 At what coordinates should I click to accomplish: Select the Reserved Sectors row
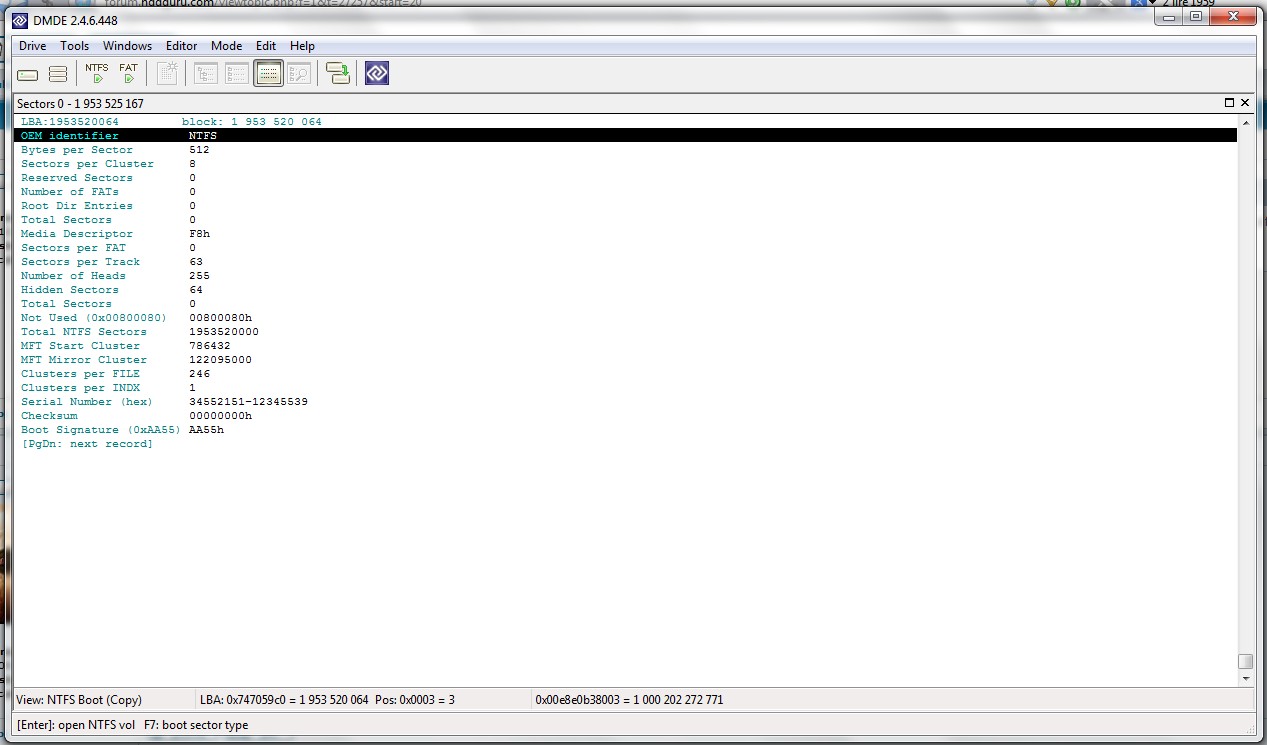click(626, 178)
